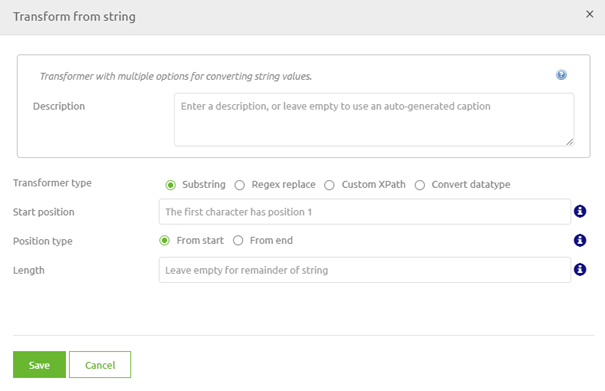This screenshot has width=605, height=391.
Task: Click the 'Transform from string' title
Action: [74, 17]
